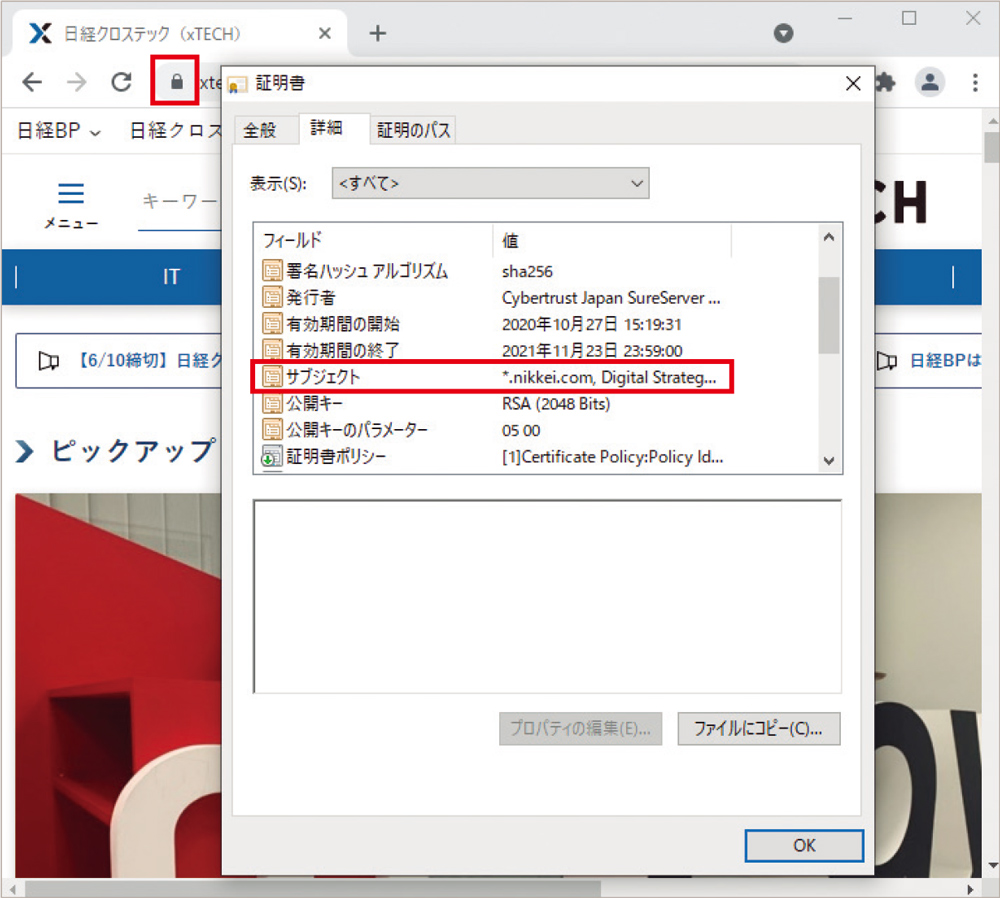Click the IT navigation item
Viewport: 1000px width, 898px height.
[171, 277]
